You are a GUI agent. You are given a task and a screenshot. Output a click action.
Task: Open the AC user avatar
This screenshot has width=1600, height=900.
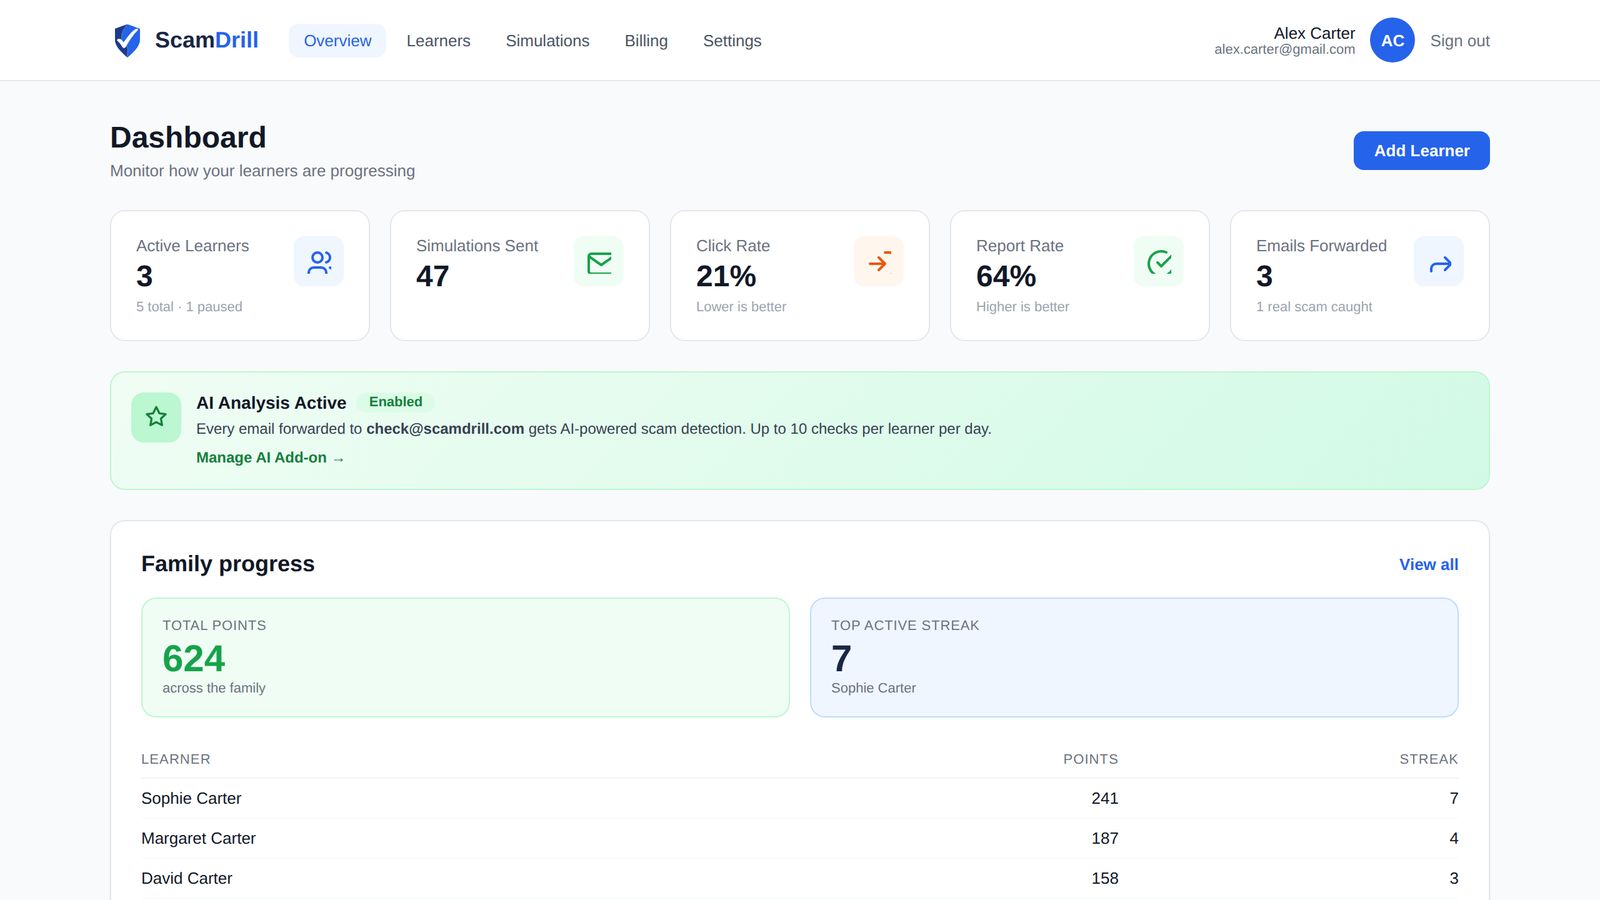pos(1392,40)
